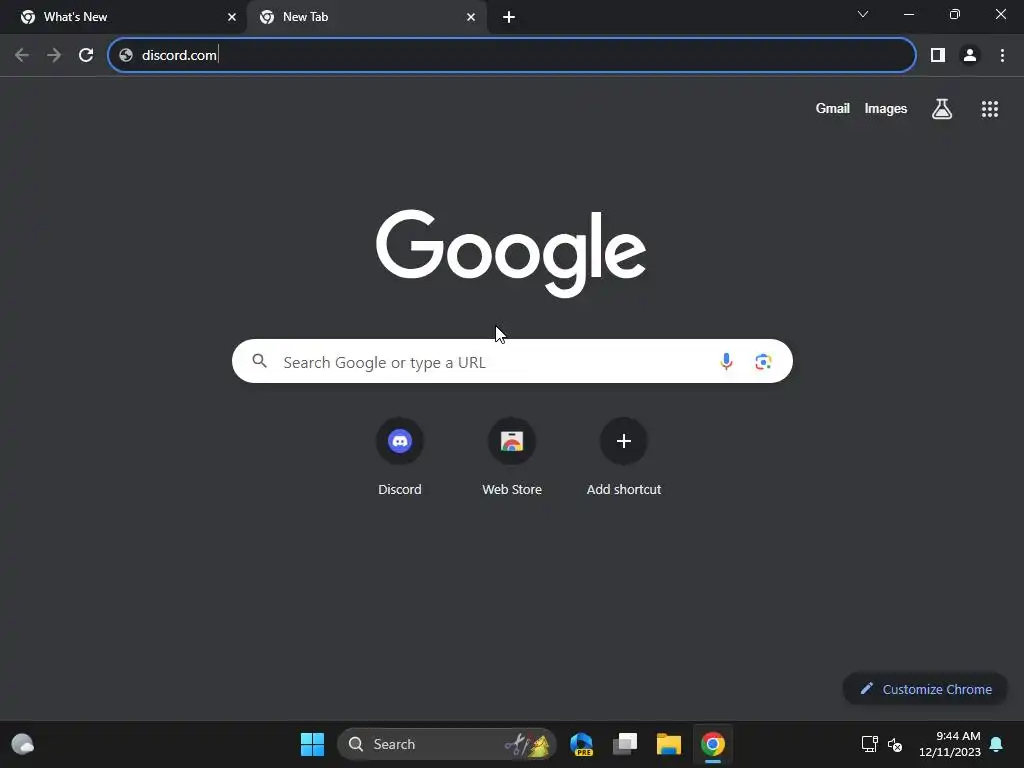Click the Chrome taskbar icon
Viewport: 1024px width, 768px height.
(713, 744)
